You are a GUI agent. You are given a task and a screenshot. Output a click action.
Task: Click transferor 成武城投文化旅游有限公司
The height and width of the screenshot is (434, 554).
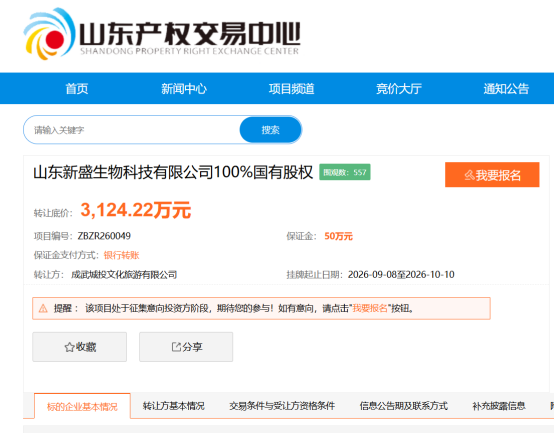(x=124, y=275)
